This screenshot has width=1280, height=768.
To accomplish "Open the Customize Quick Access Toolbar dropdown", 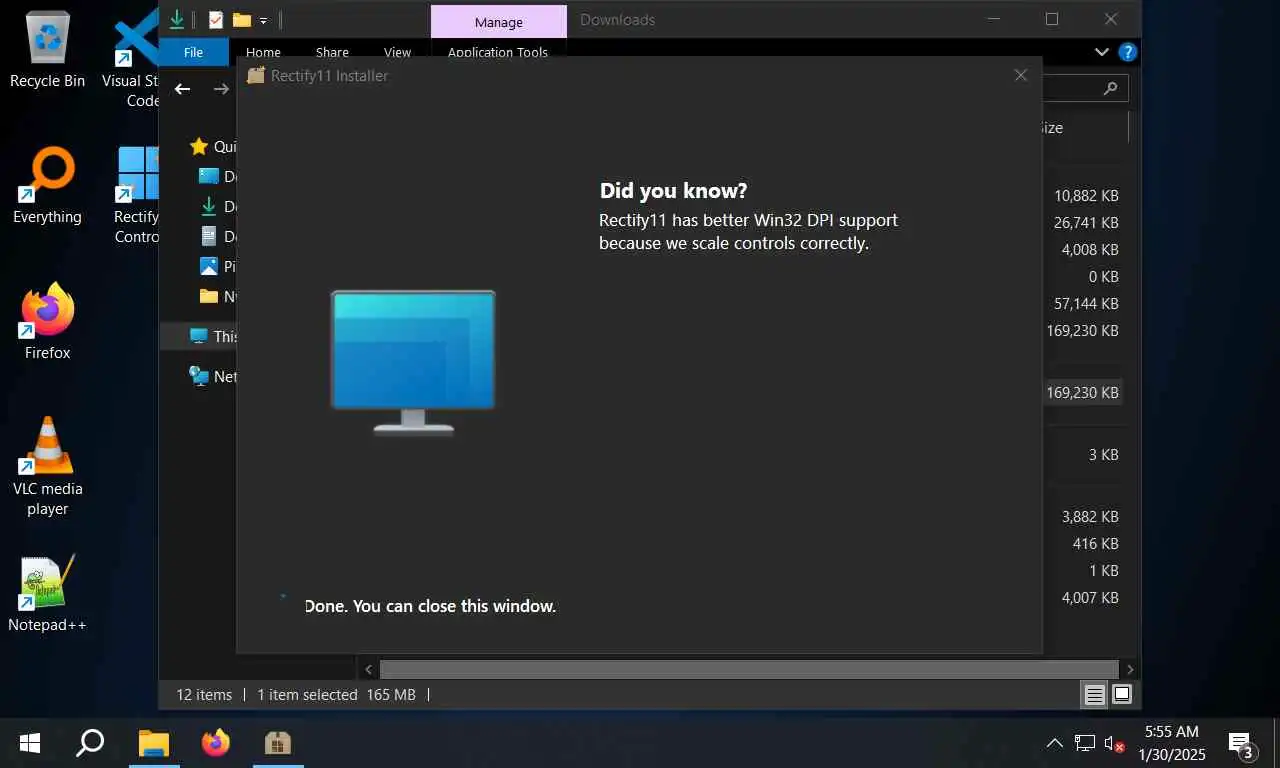I will pyautogui.click(x=264, y=20).
